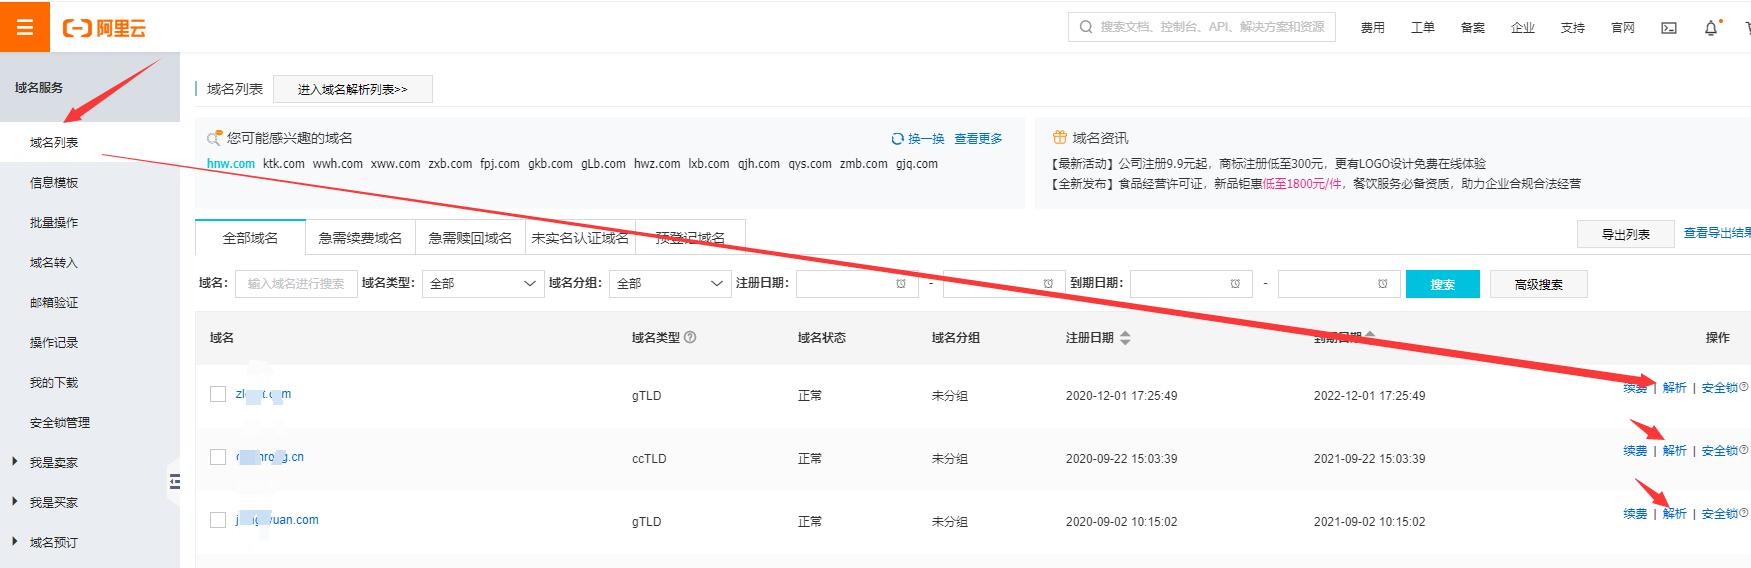
Task: Open the orange hamburger menu
Action: [x=25, y=27]
